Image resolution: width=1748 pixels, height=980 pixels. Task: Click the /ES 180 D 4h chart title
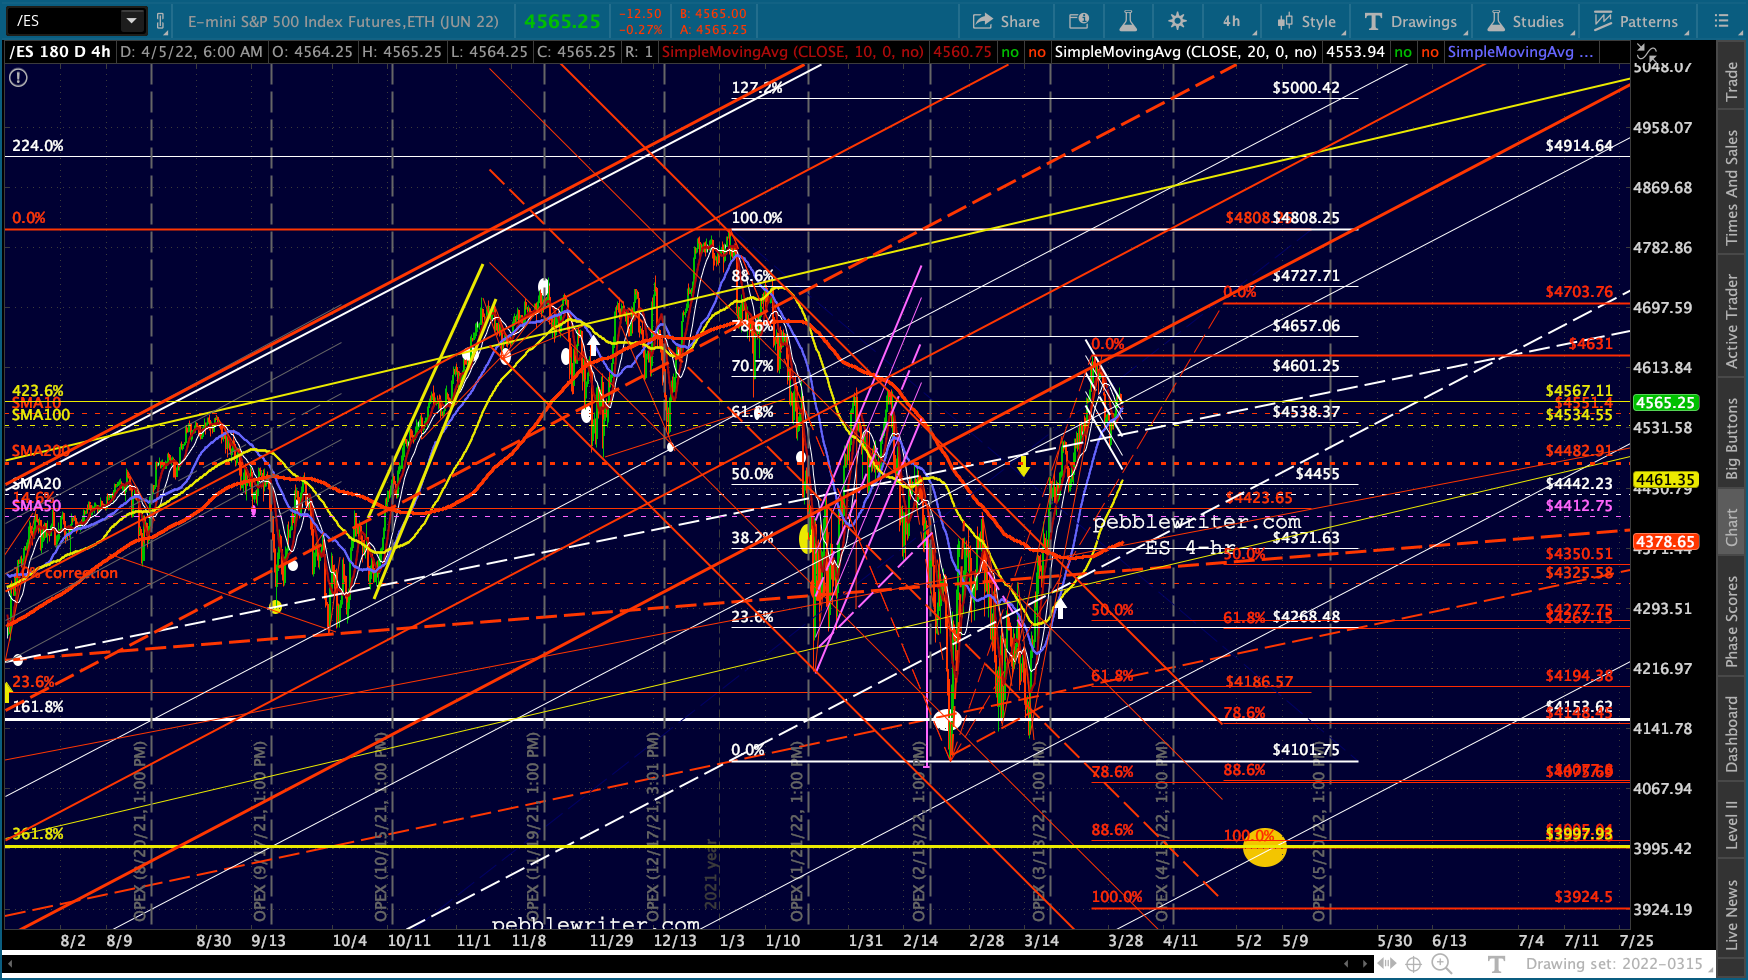coord(60,52)
